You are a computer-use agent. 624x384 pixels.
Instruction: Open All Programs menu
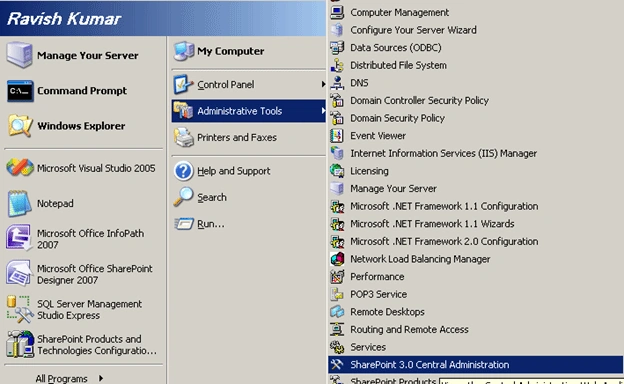point(61,378)
